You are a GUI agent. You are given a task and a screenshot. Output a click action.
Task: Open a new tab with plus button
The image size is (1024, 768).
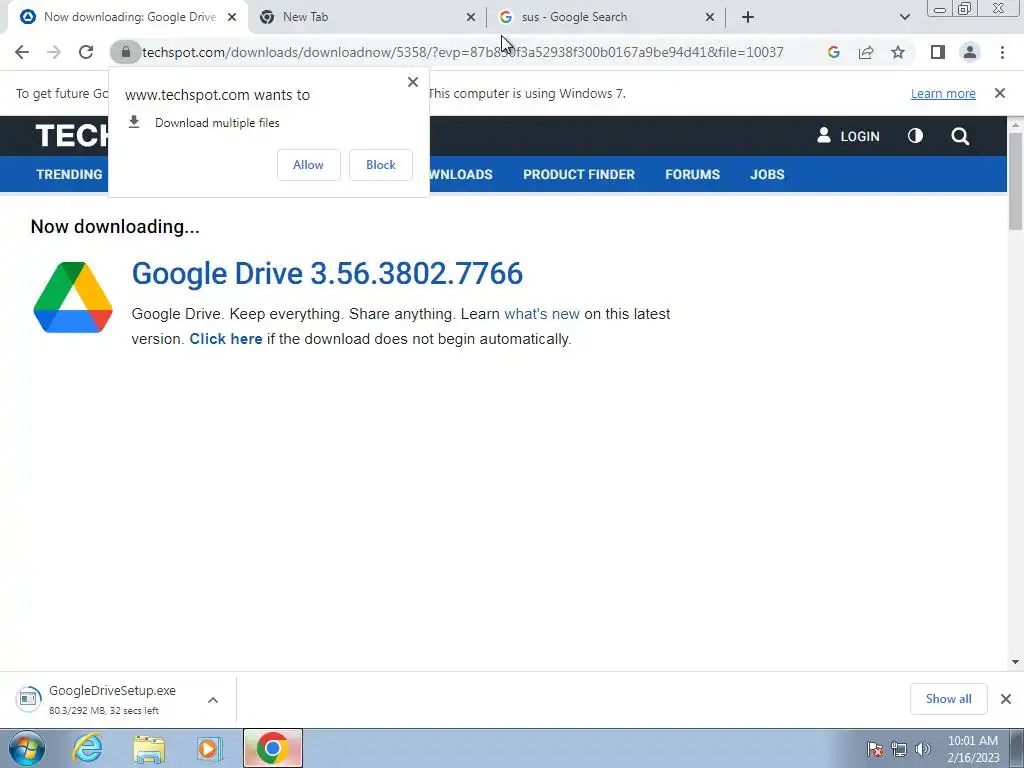pyautogui.click(x=748, y=17)
